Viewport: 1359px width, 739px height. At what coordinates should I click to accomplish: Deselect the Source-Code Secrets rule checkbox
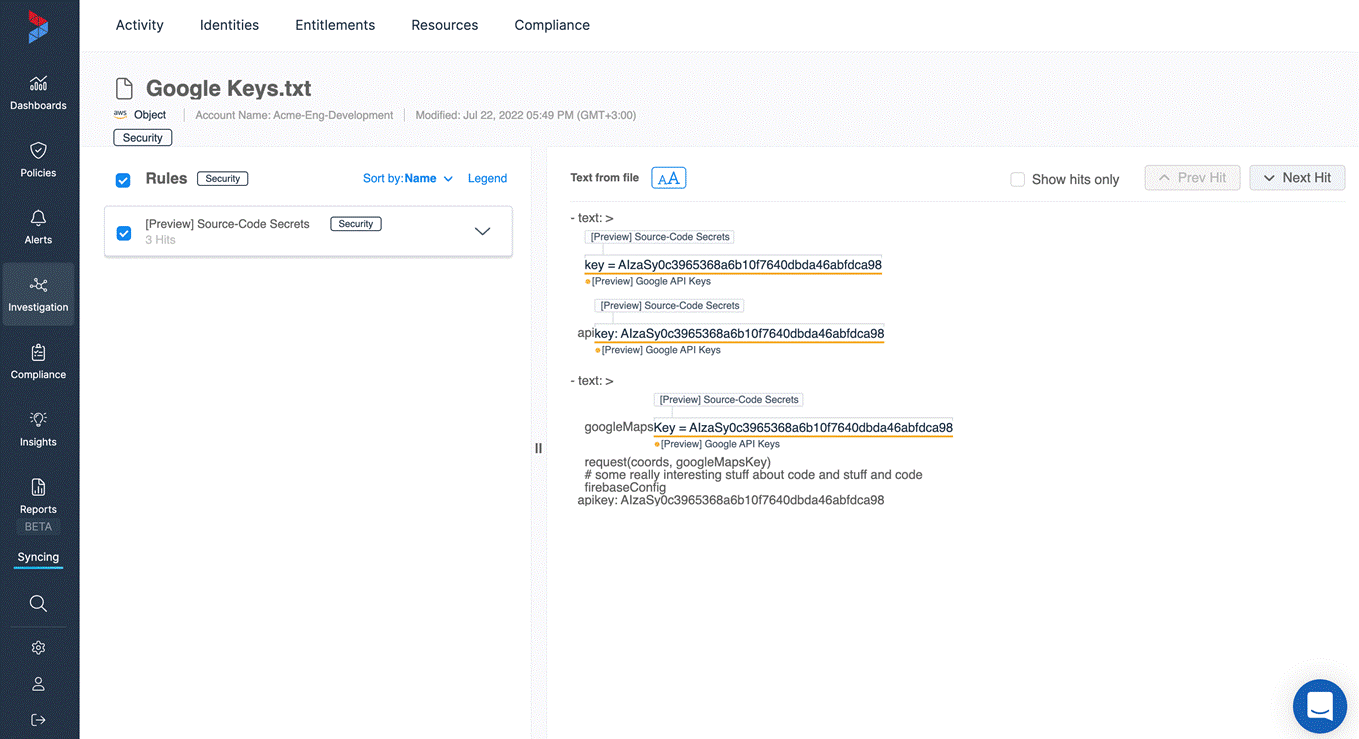point(123,231)
